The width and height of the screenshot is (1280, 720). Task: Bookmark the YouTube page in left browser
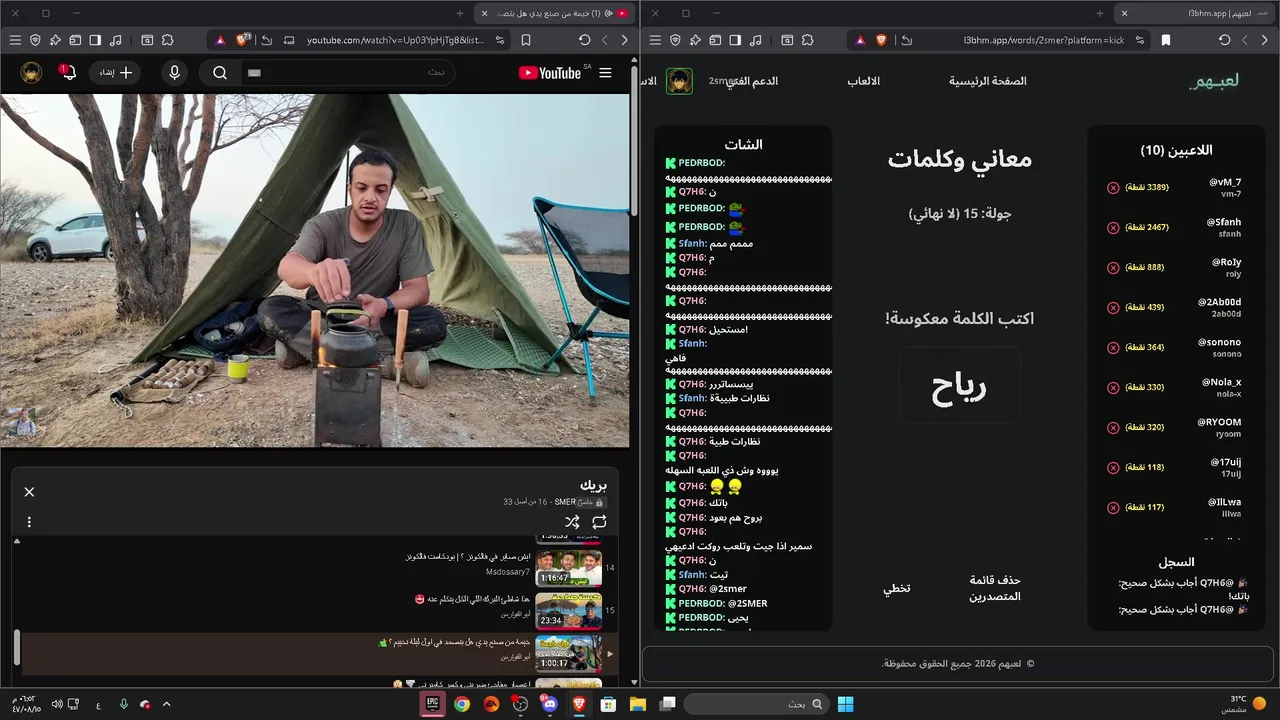pyautogui.click(x=526, y=40)
